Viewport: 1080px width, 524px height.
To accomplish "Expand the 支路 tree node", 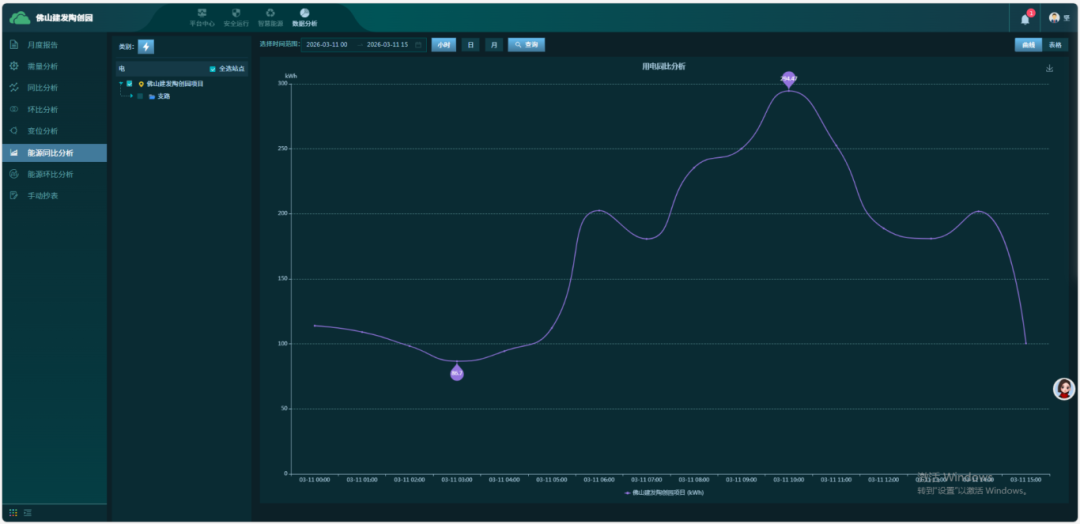I will [x=131, y=96].
